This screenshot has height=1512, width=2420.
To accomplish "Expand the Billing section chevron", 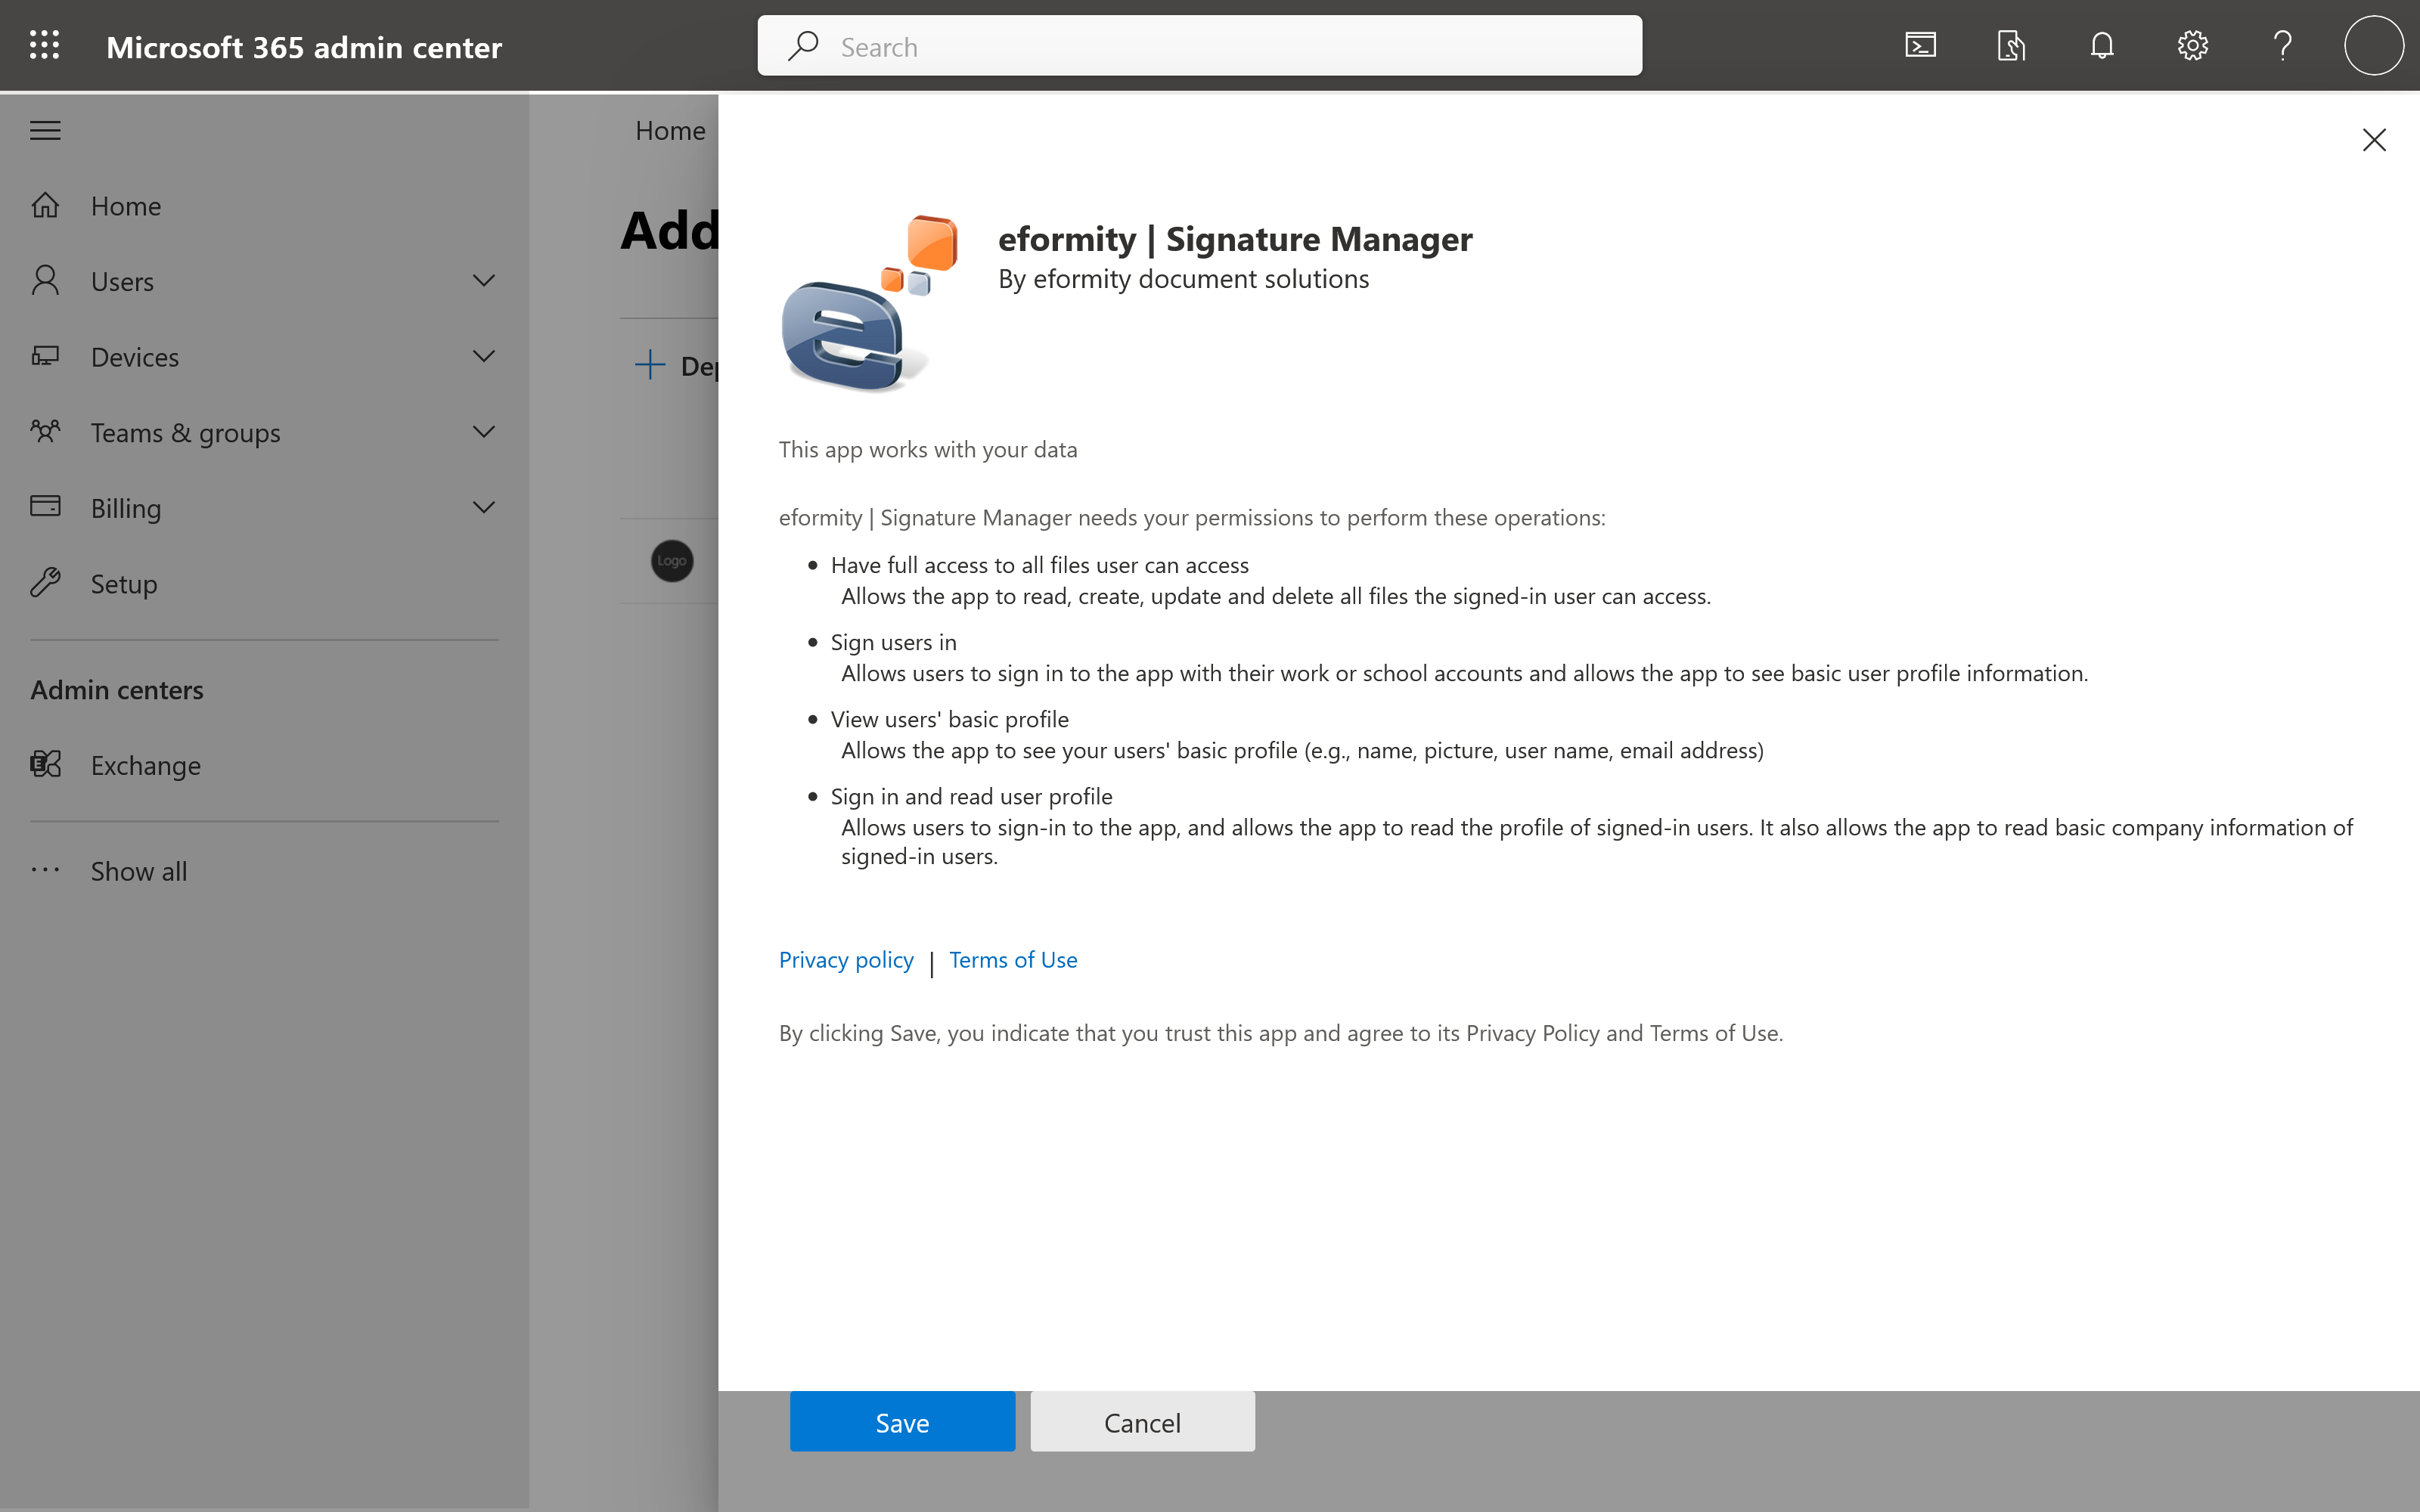I will [x=484, y=507].
